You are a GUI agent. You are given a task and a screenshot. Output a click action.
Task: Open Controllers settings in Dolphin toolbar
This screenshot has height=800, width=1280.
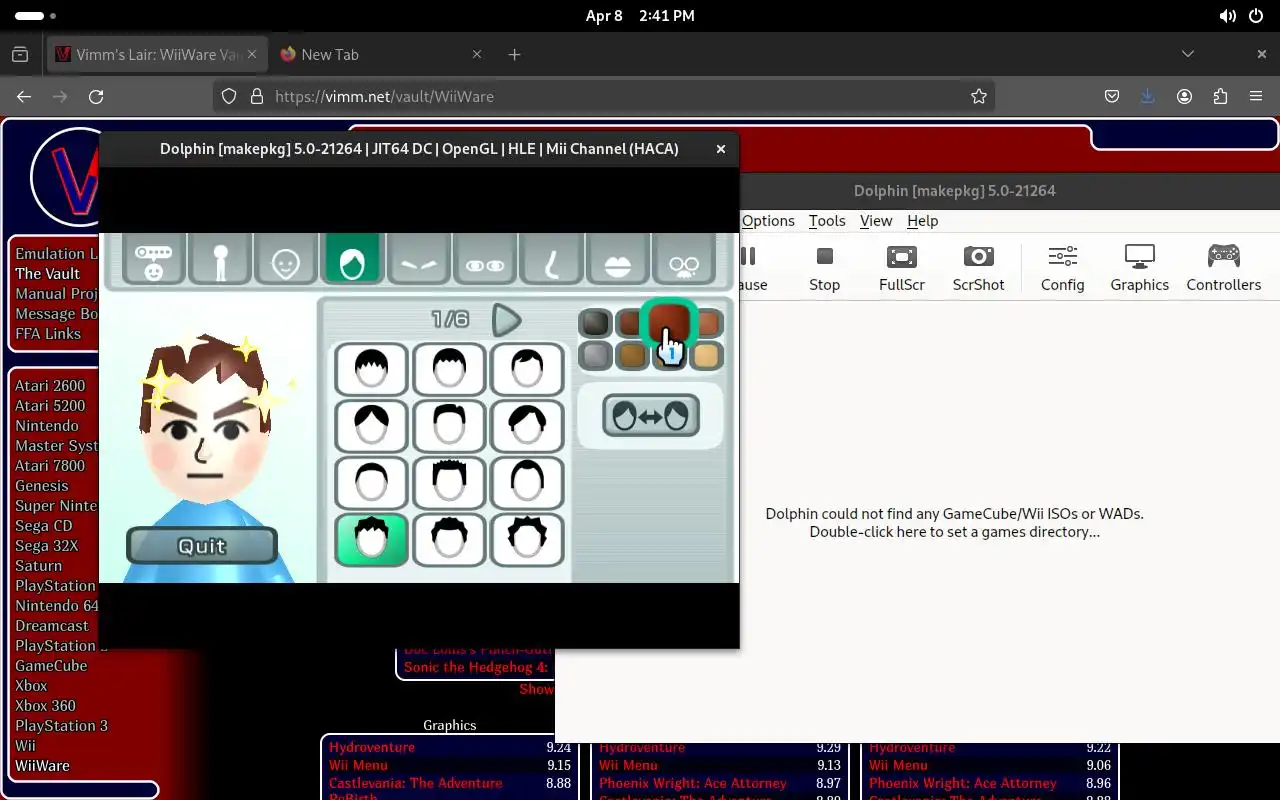coord(1224,269)
